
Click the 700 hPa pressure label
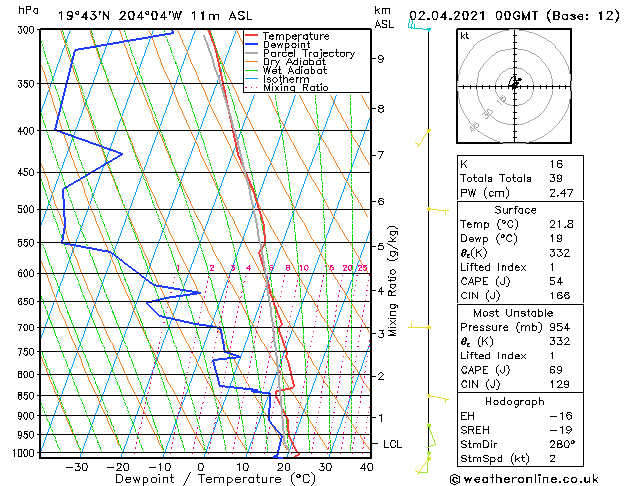tap(28, 328)
